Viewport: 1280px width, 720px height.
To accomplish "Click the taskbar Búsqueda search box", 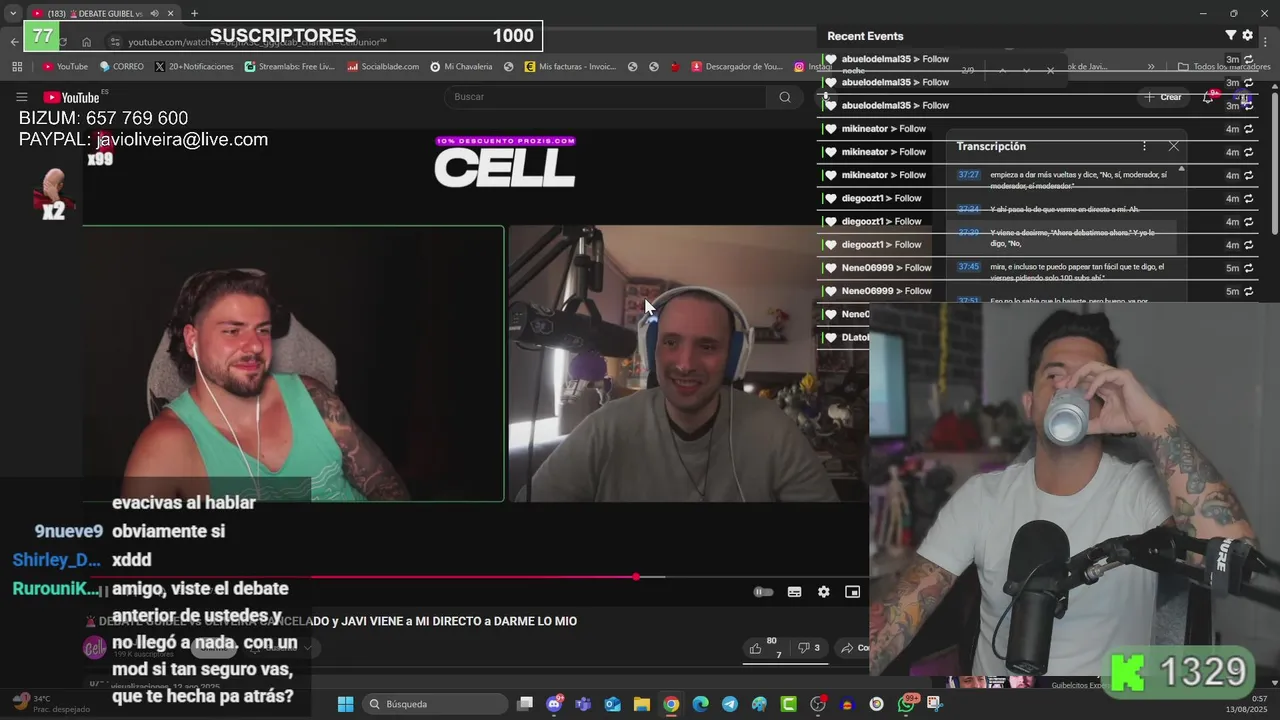I will point(435,704).
